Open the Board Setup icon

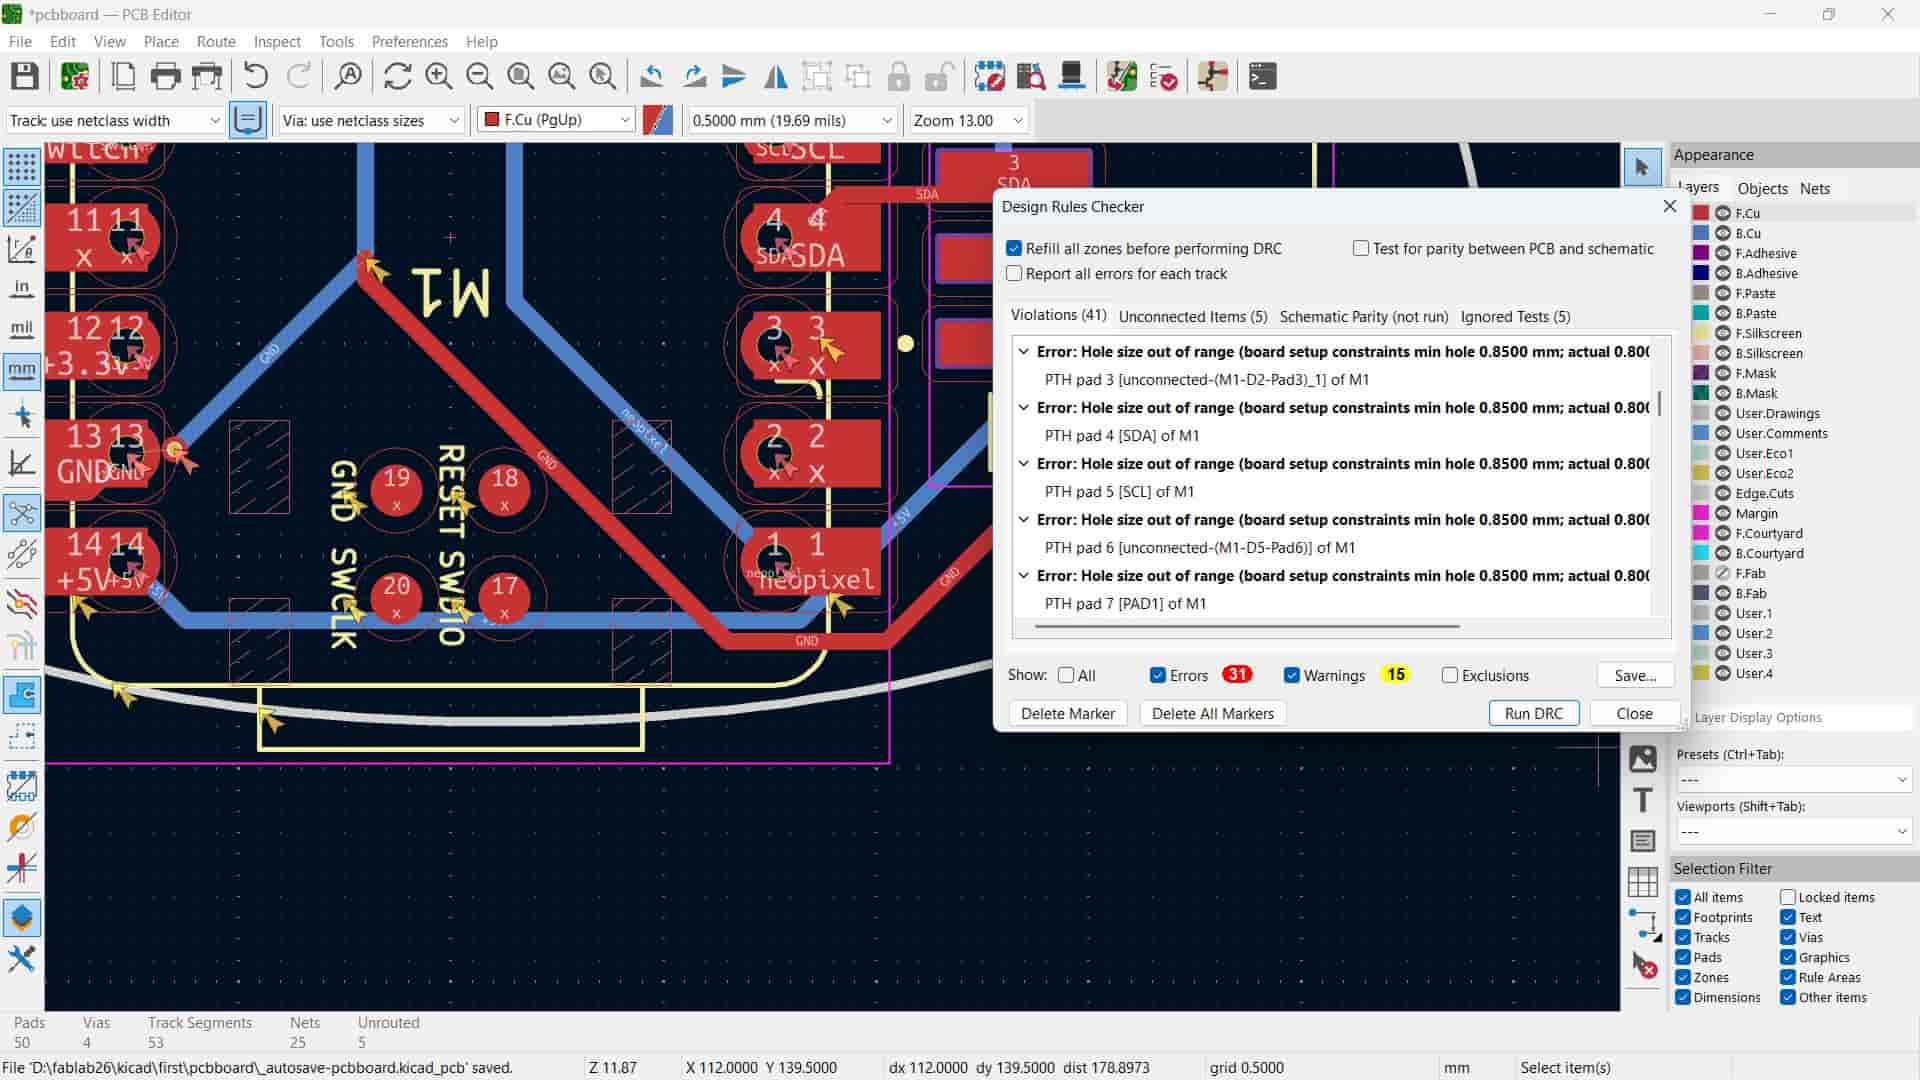coord(75,77)
